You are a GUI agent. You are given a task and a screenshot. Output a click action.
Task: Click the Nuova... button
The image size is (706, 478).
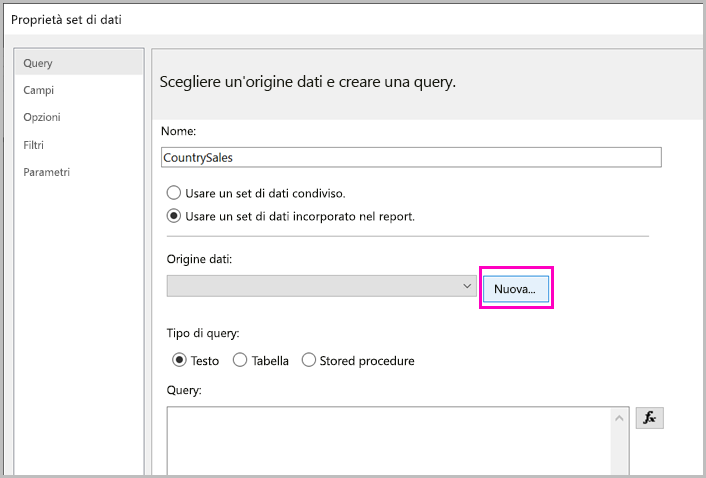tap(516, 288)
